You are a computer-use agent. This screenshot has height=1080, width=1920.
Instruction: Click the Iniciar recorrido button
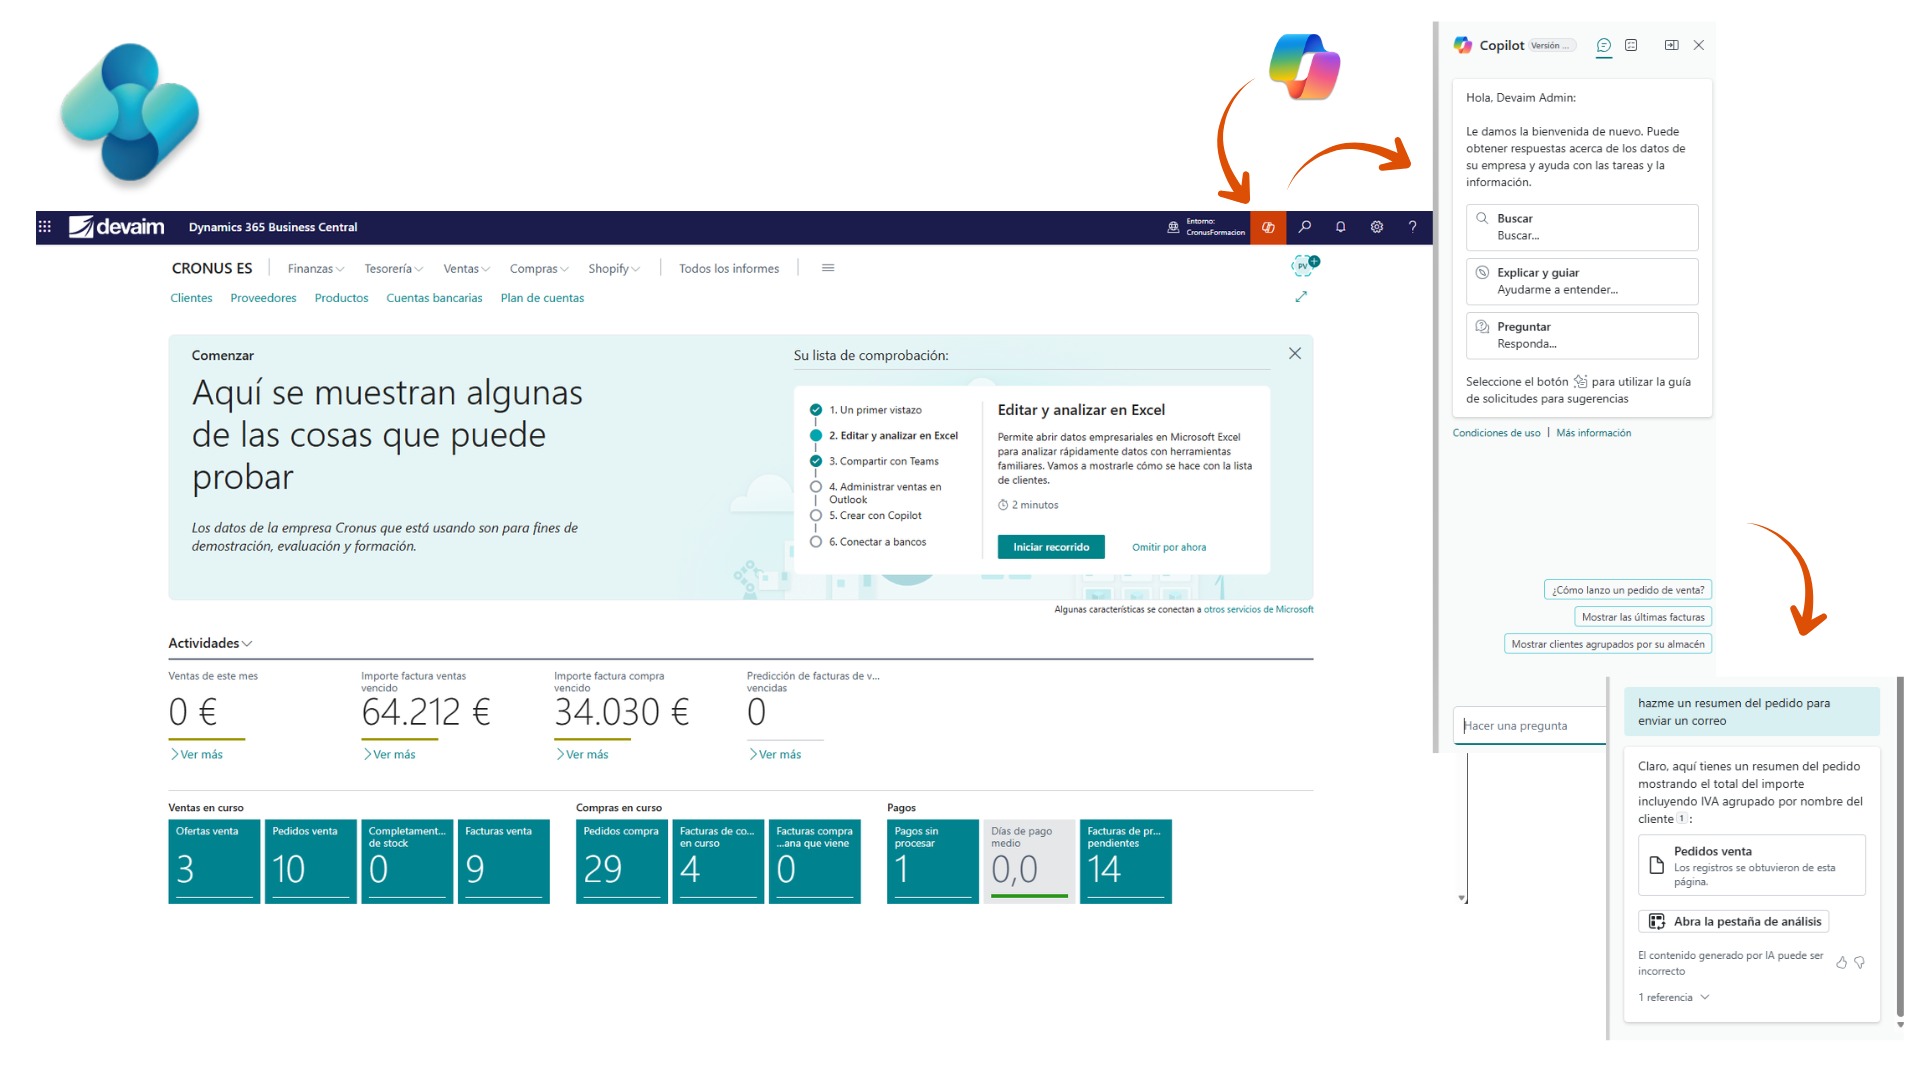click(1050, 547)
